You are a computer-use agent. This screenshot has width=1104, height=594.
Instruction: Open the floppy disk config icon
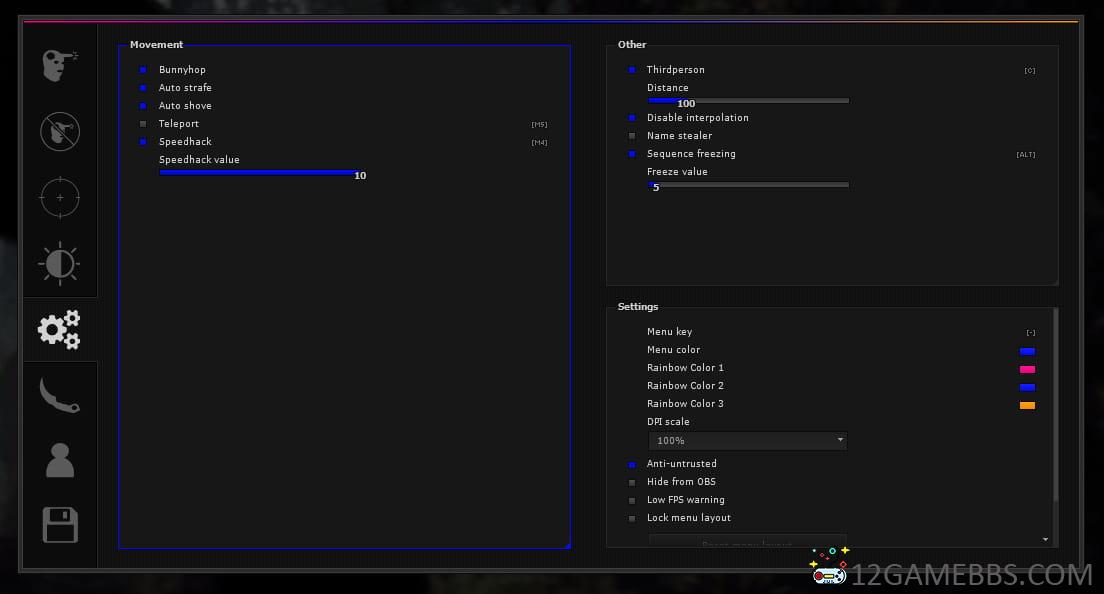(60, 525)
